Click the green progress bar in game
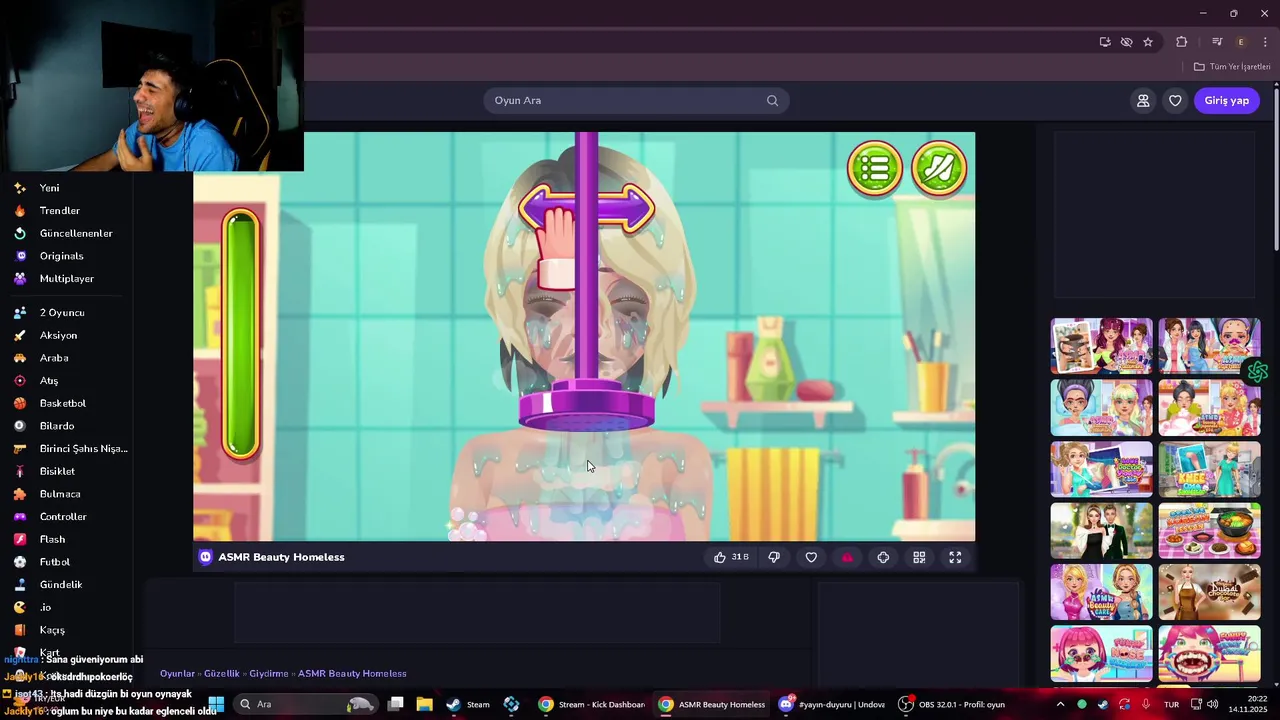 click(241, 335)
